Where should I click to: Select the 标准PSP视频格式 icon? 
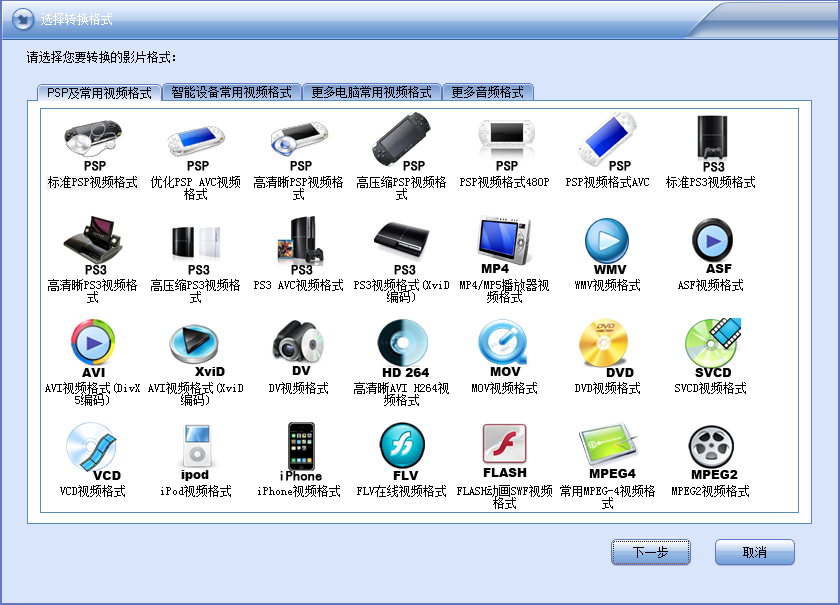(93, 139)
